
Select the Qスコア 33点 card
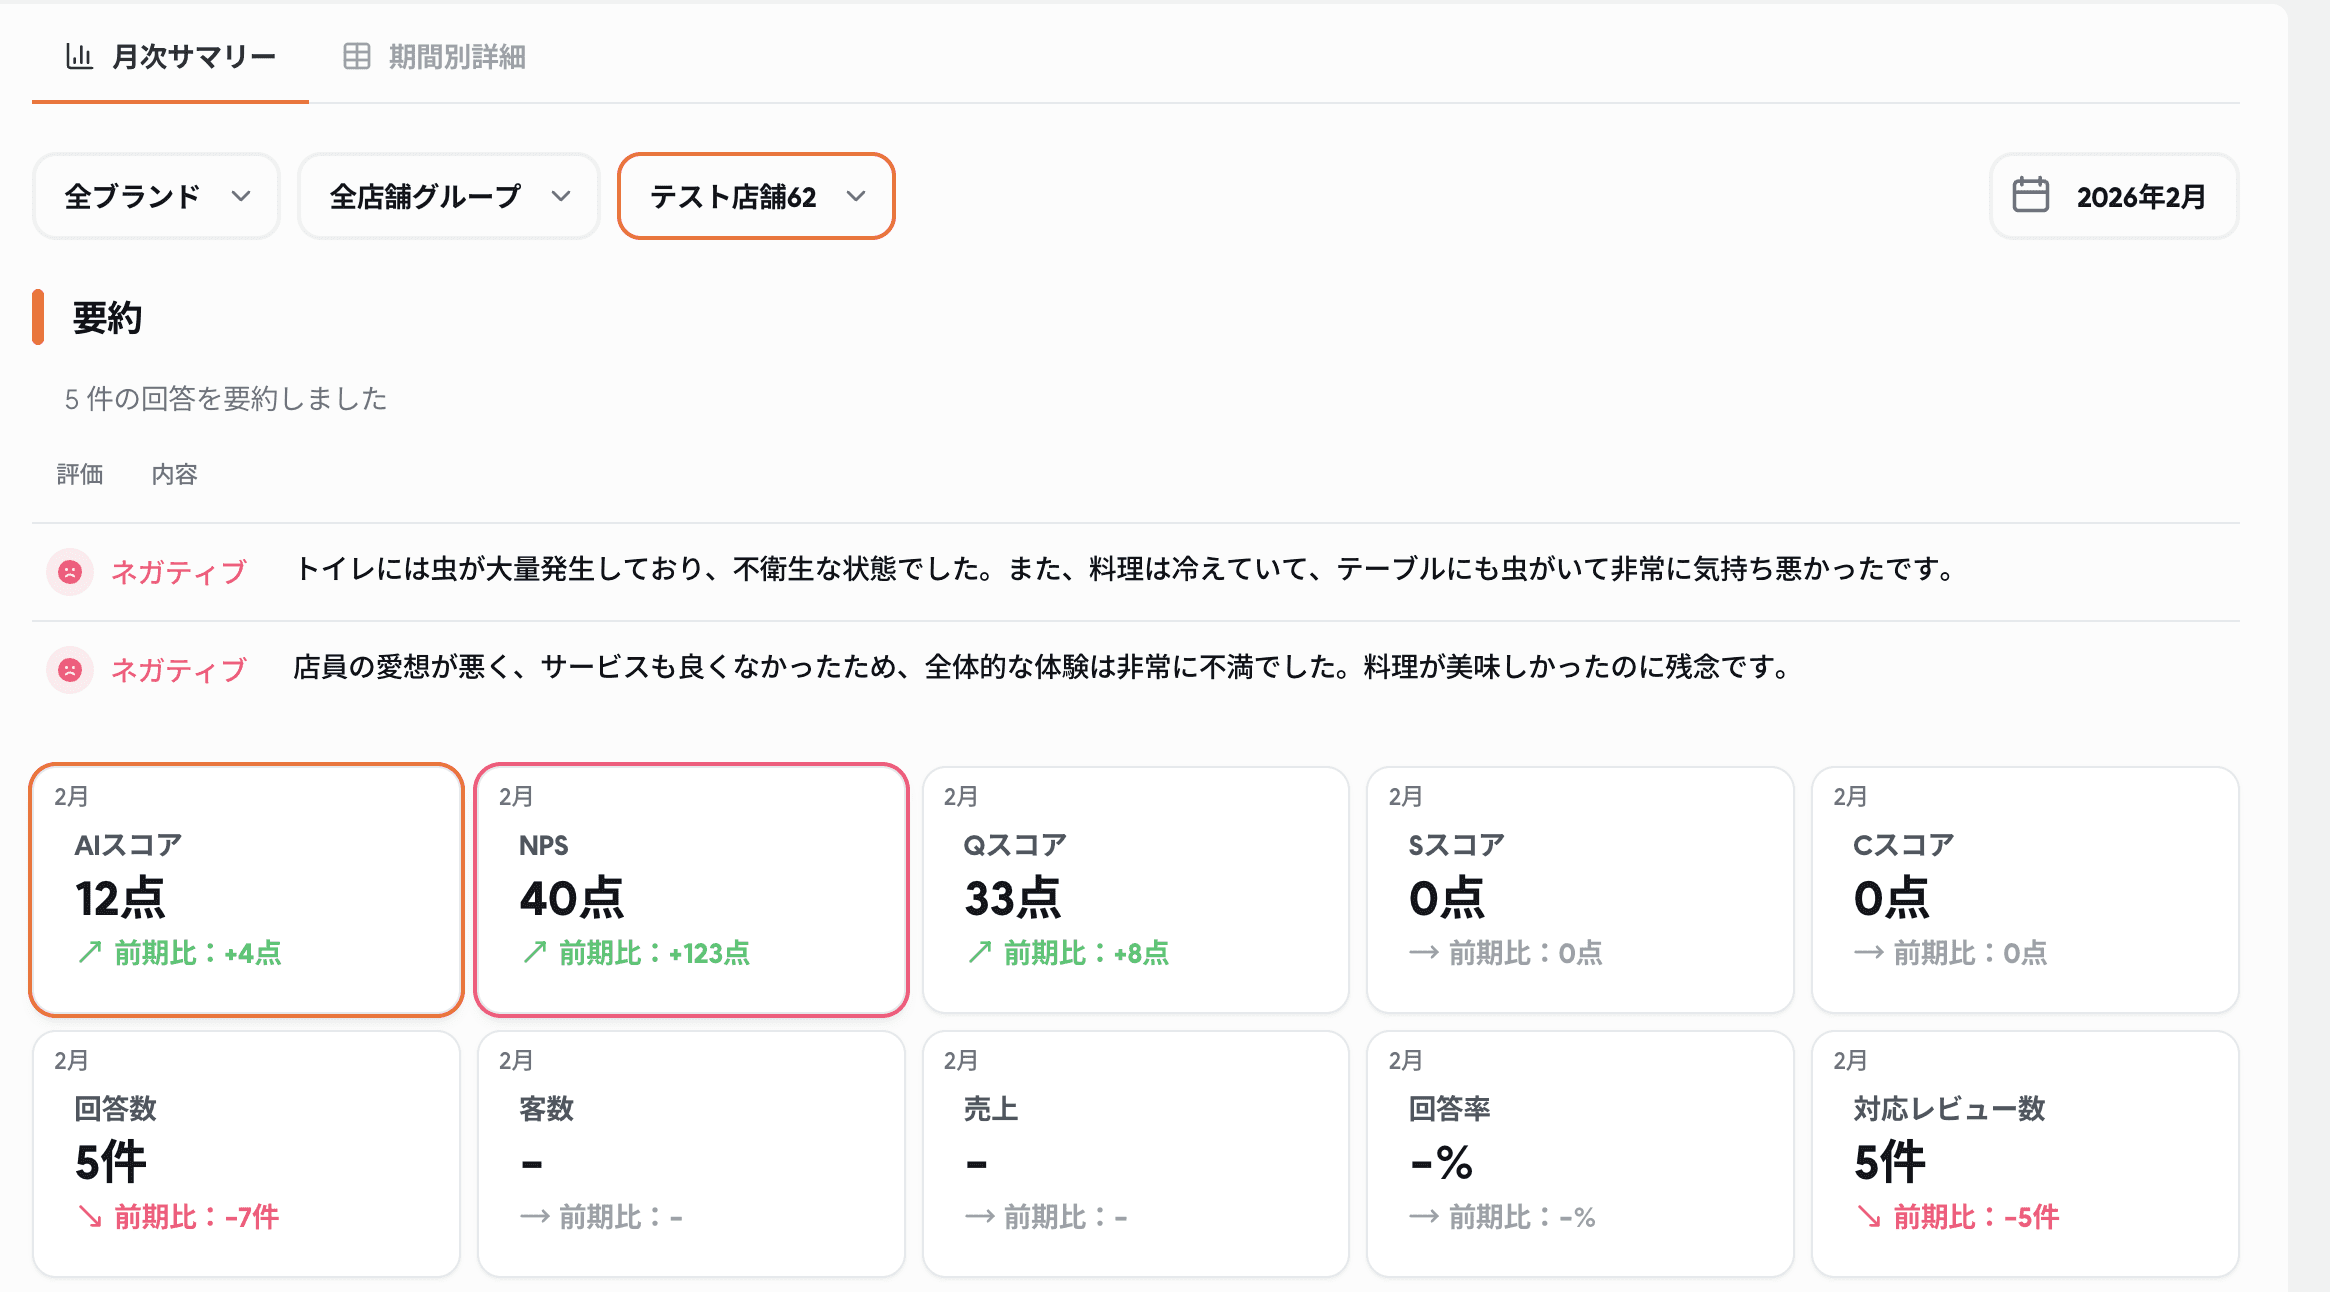[x=1135, y=890]
